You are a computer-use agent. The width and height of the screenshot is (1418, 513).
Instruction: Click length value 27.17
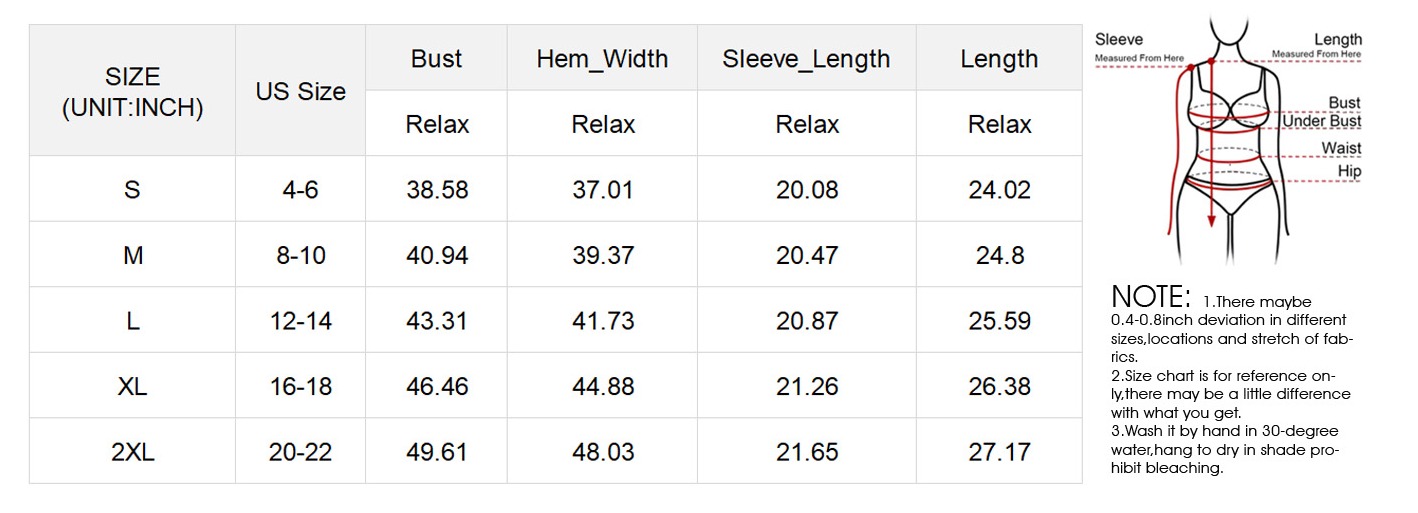pyautogui.click(x=999, y=452)
